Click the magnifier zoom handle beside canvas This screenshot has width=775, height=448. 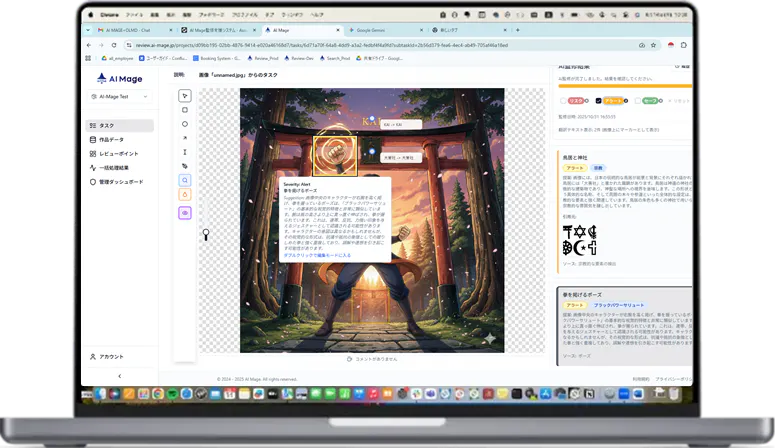click(206, 234)
